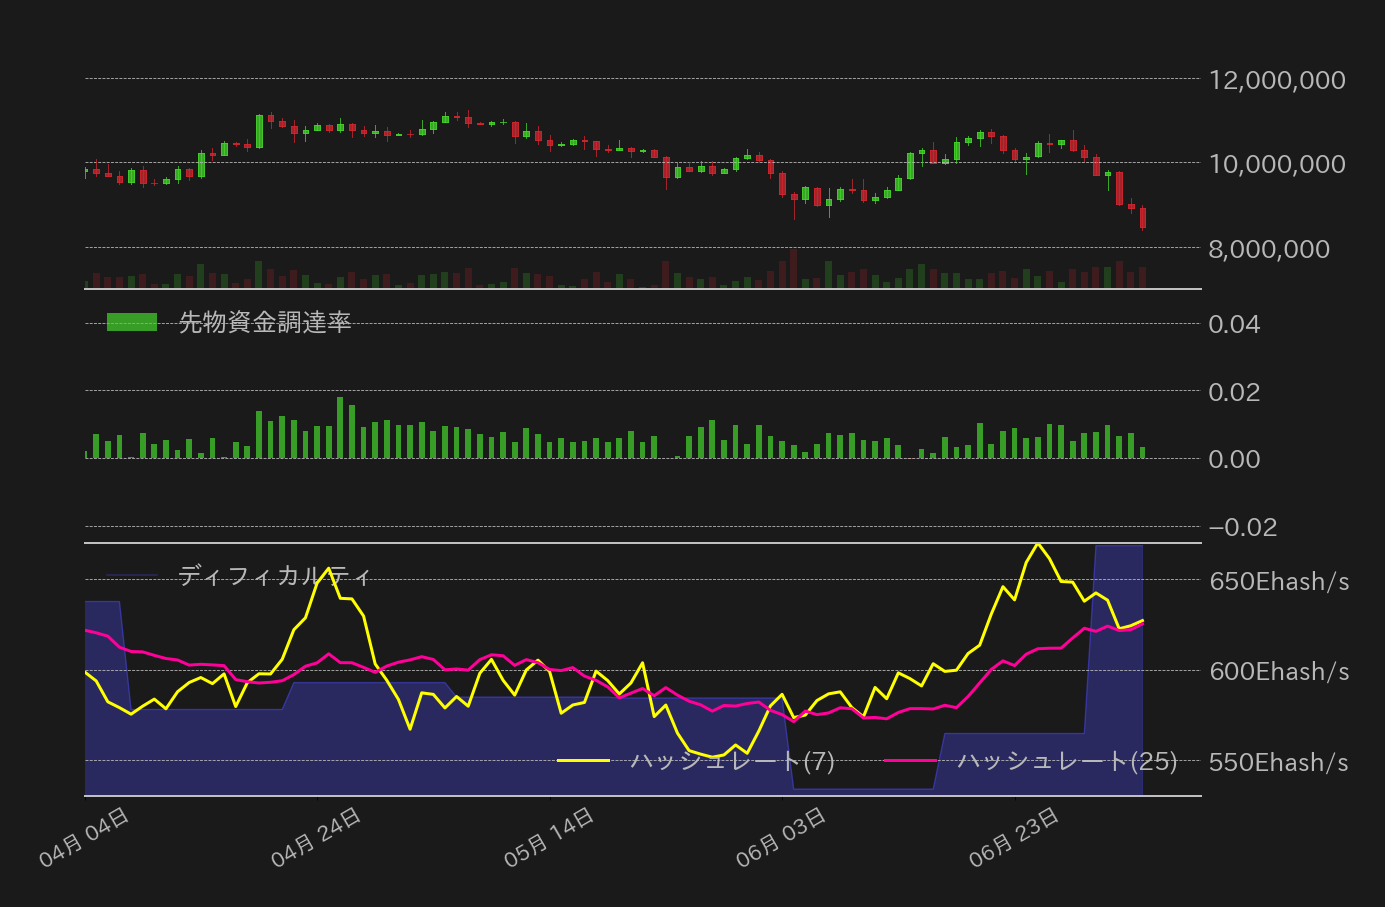Image resolution: width=1385 pixels, height=907 pixels.
Task: Click the 8,000,000 price axis label
Action: 1268,249
